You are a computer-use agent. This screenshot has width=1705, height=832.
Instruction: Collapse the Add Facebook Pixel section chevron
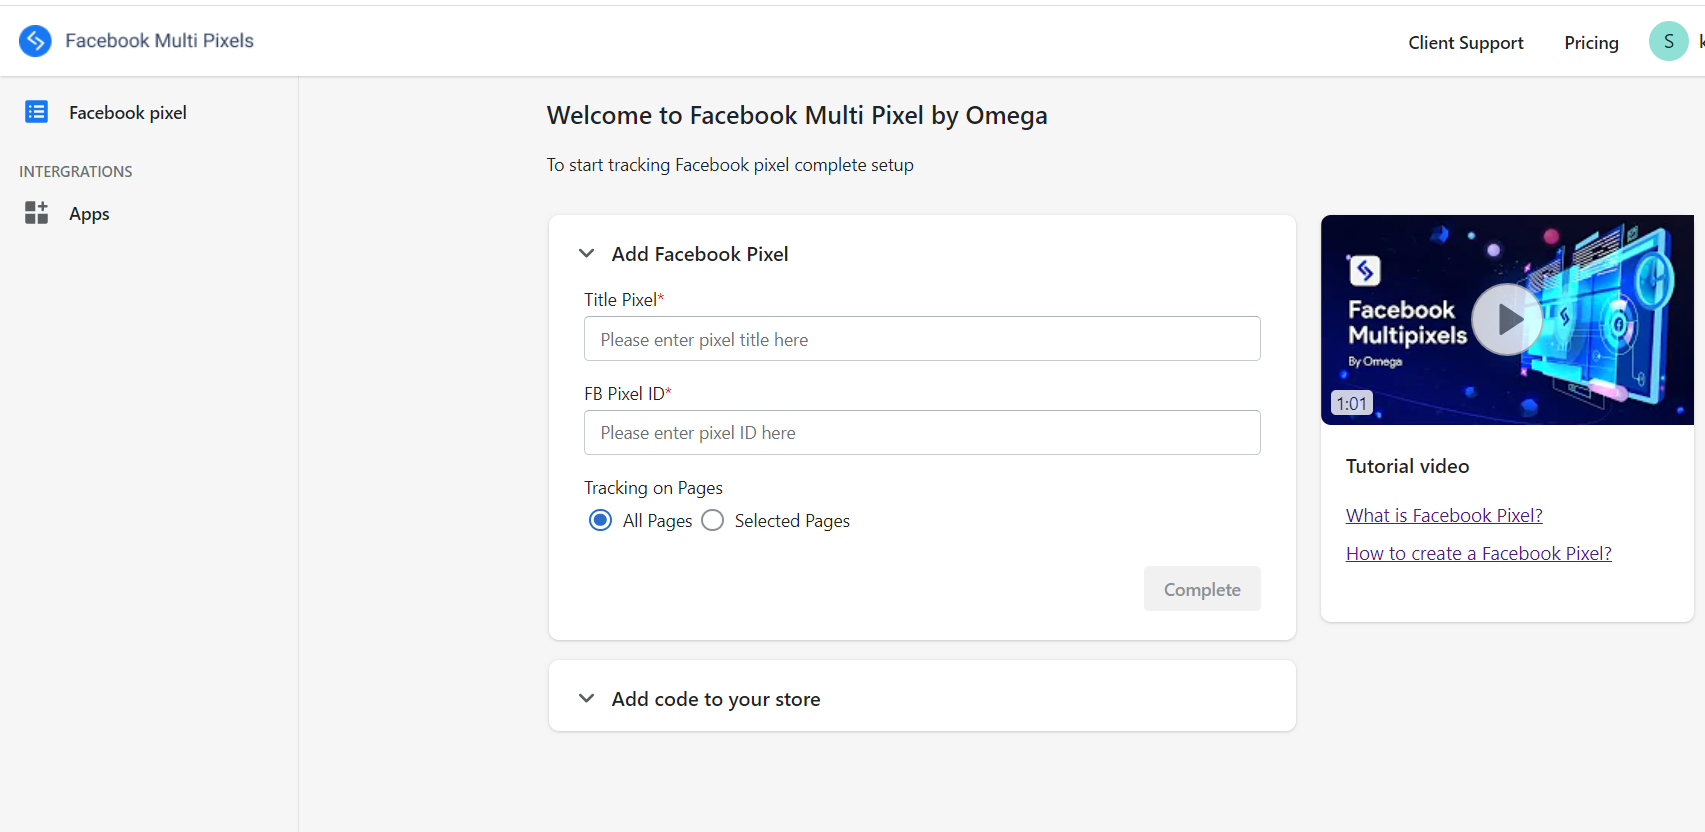click(x=587, y=254)
